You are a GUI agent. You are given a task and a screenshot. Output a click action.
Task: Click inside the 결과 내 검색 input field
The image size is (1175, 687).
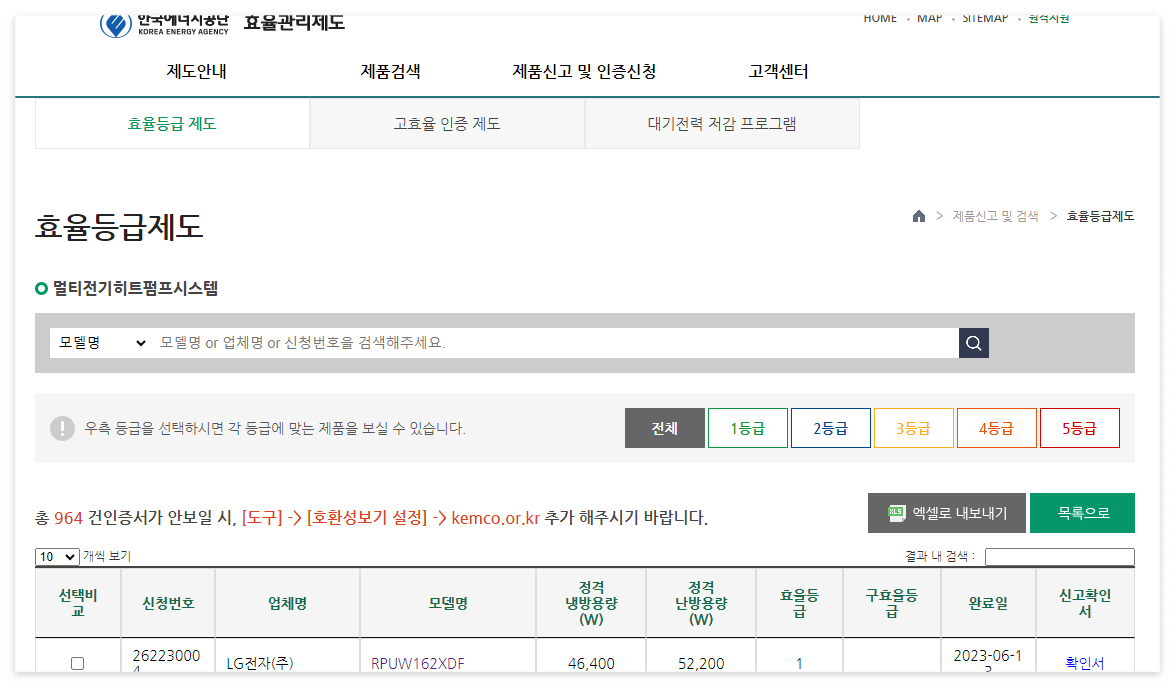click(1060, 557)
